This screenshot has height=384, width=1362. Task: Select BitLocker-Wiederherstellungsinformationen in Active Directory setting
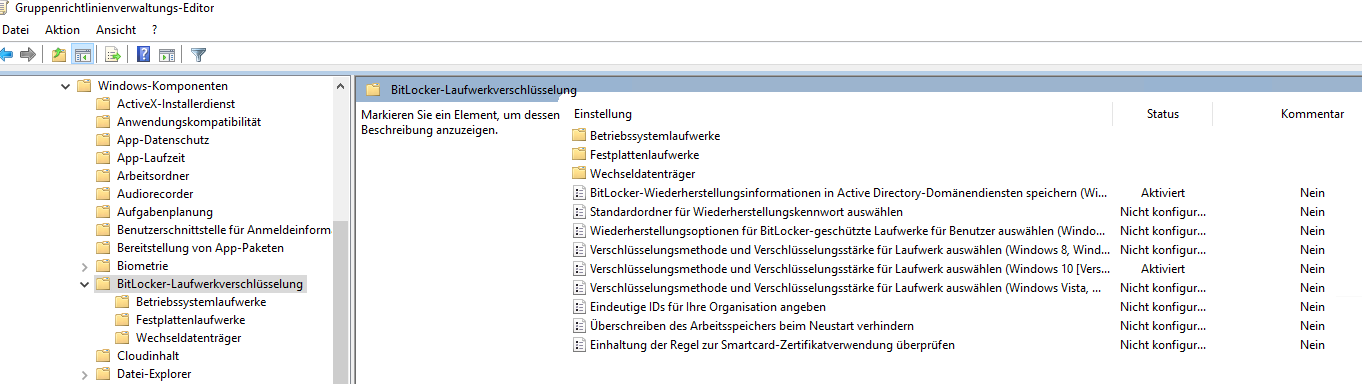click(x=848, y=192)
